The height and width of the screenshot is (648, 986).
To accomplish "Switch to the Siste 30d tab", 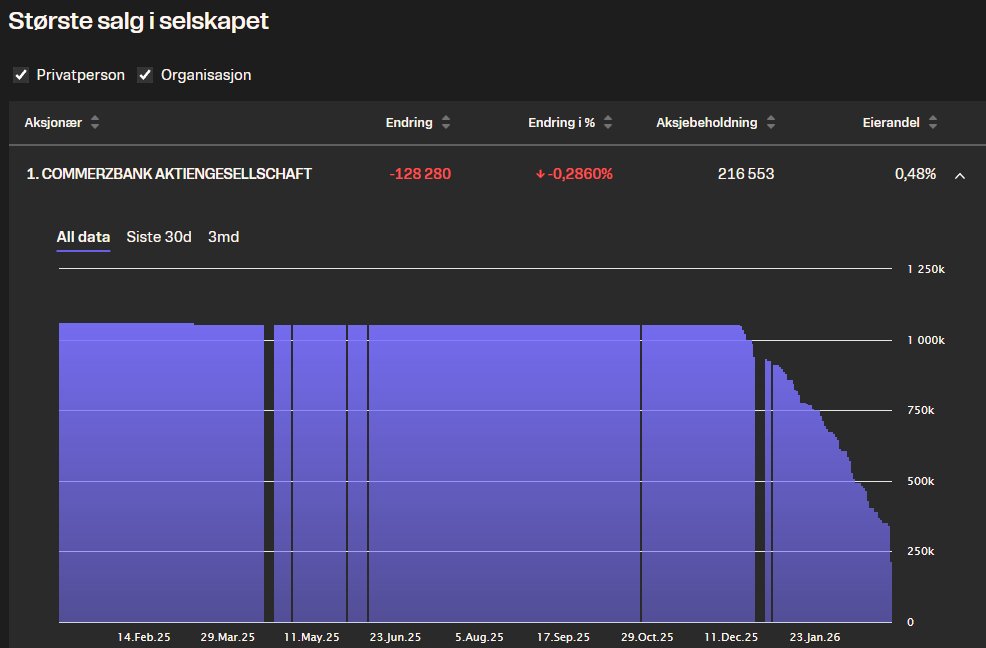I will pos(158,237).
